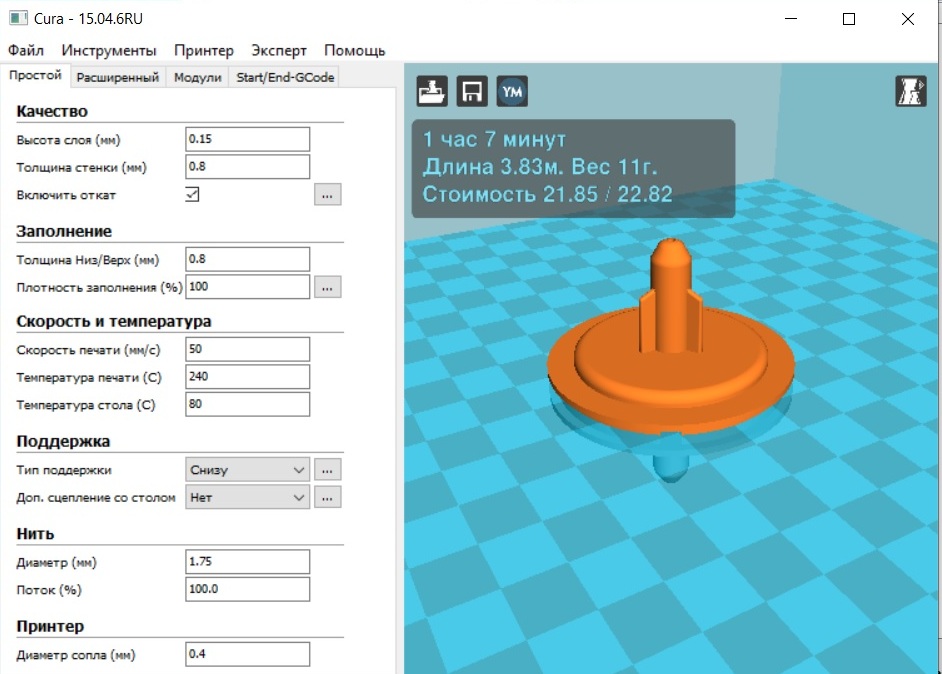Open extra settings next to Доп. сцепление со столом
942x674 pixels.
pos(327,497)
